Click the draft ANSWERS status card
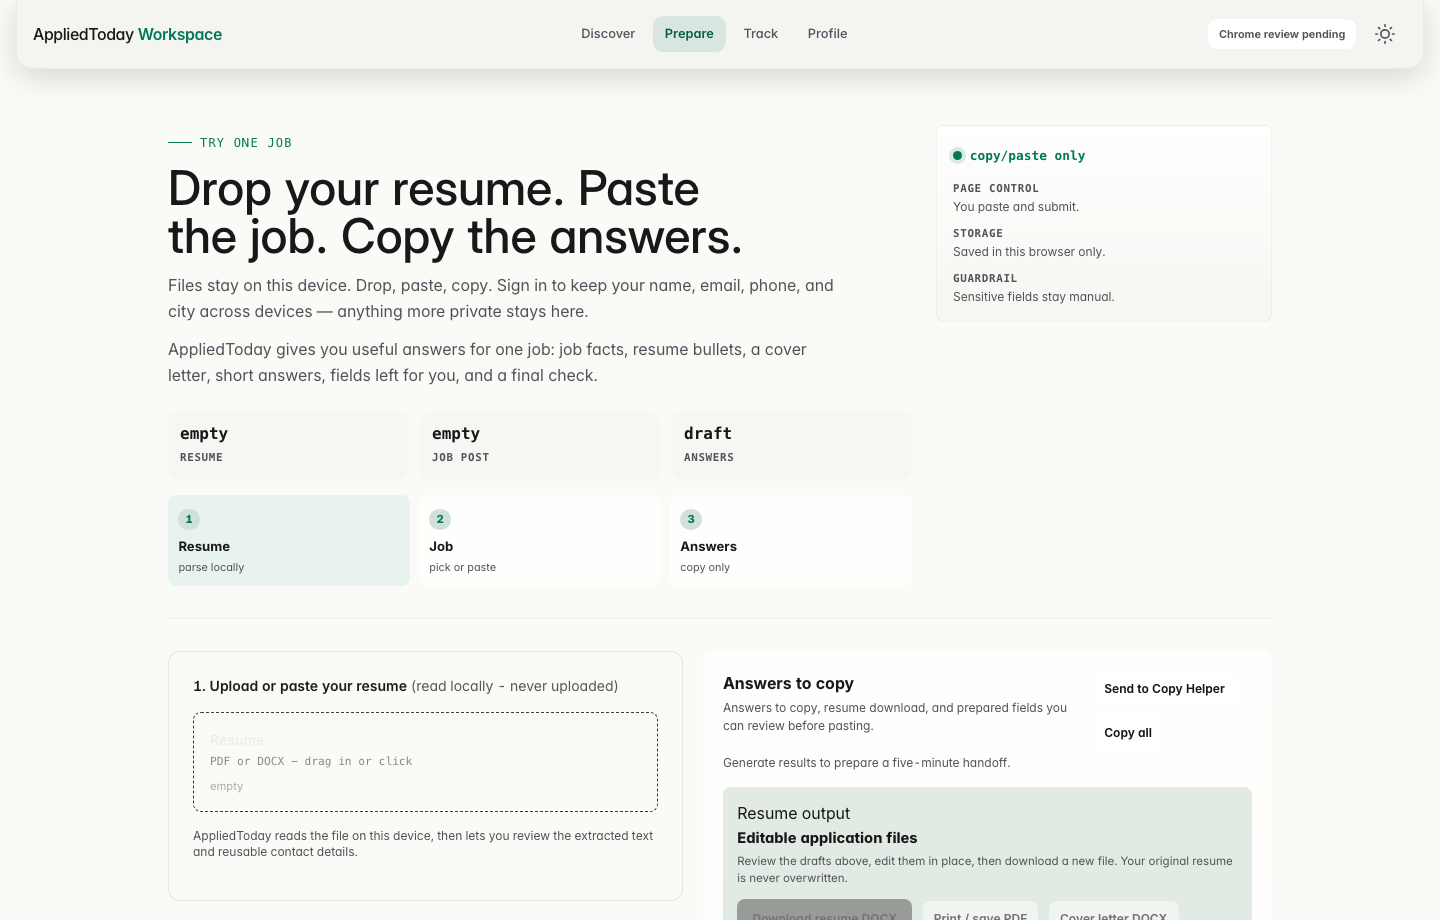This screenshot has height=920, width=1440. pos(792,445)
